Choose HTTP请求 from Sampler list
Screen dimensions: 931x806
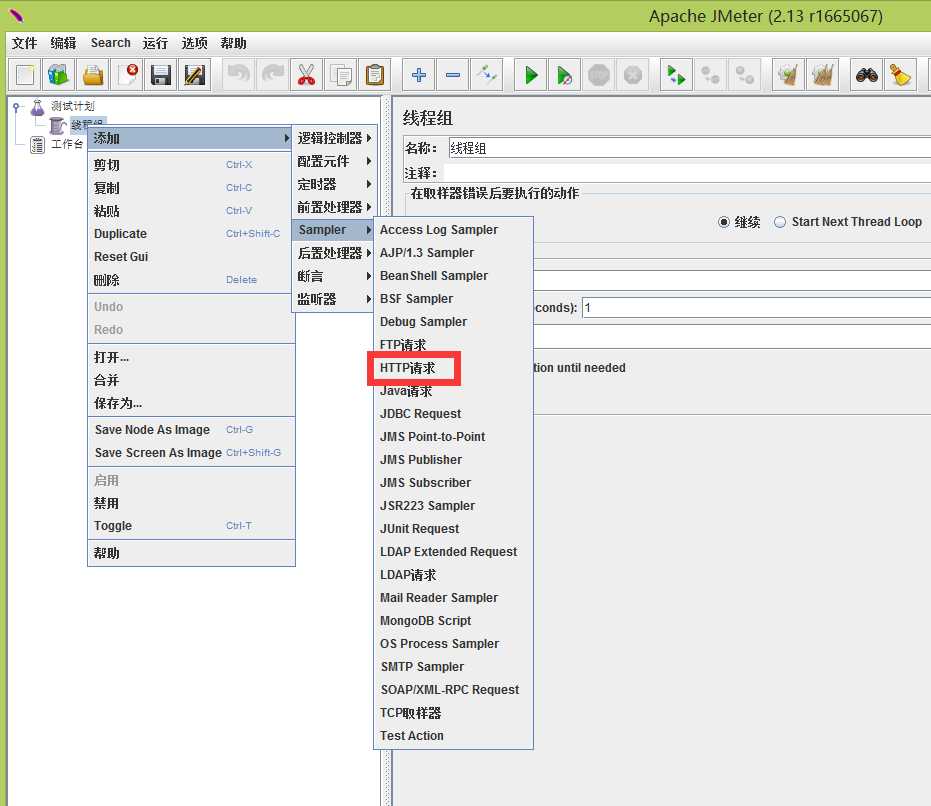pos(407,368)
